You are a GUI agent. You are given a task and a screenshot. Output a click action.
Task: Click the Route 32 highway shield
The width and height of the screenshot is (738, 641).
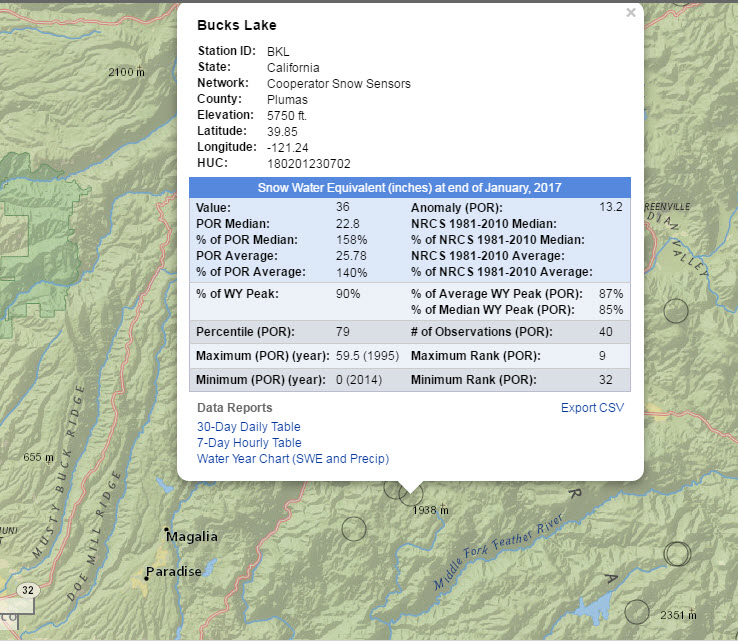point(26,590)
